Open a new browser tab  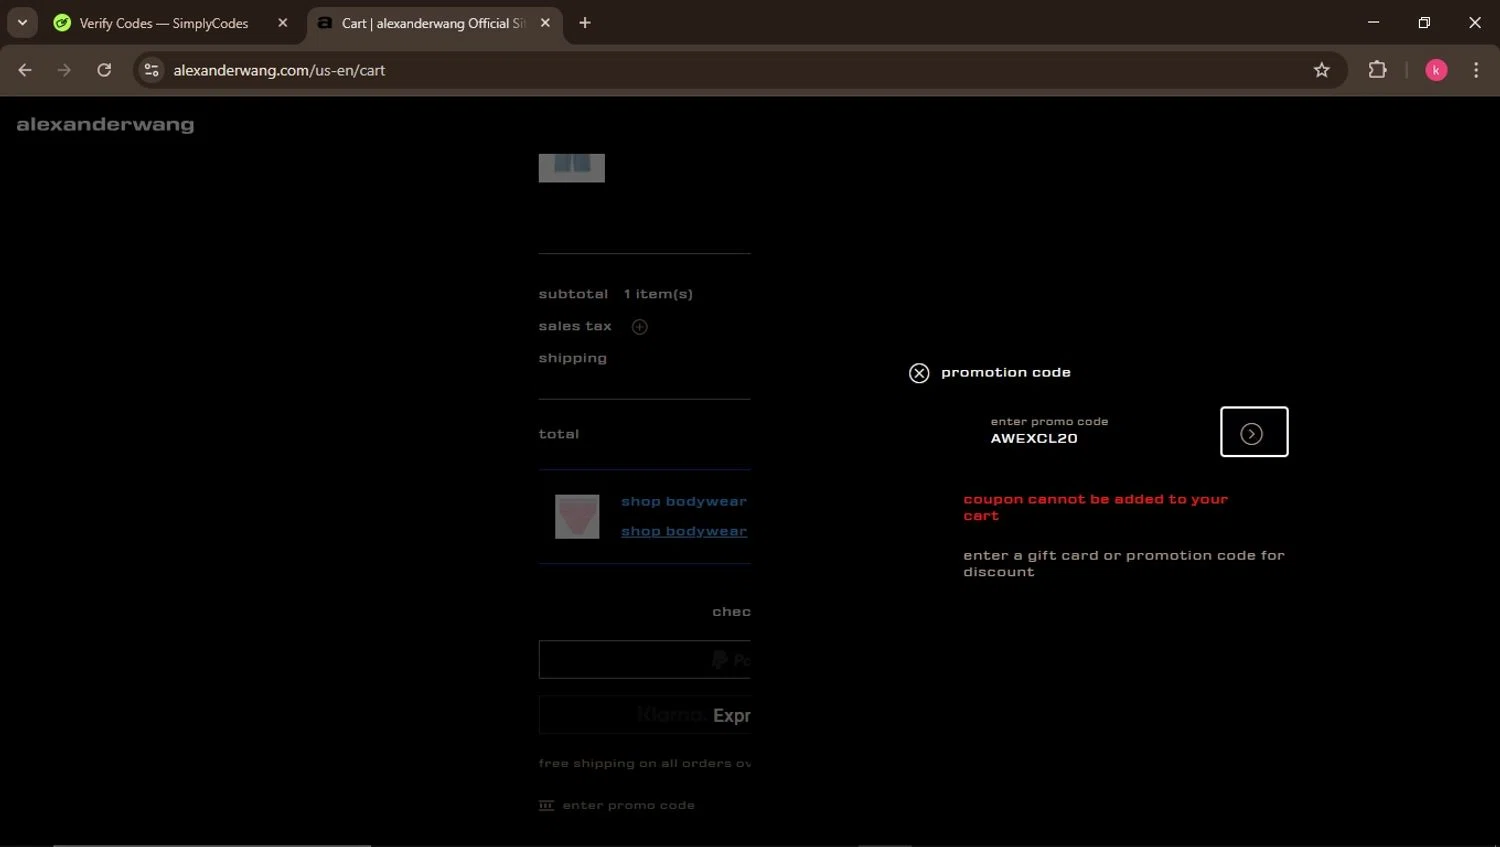click(x=585, y=23)
